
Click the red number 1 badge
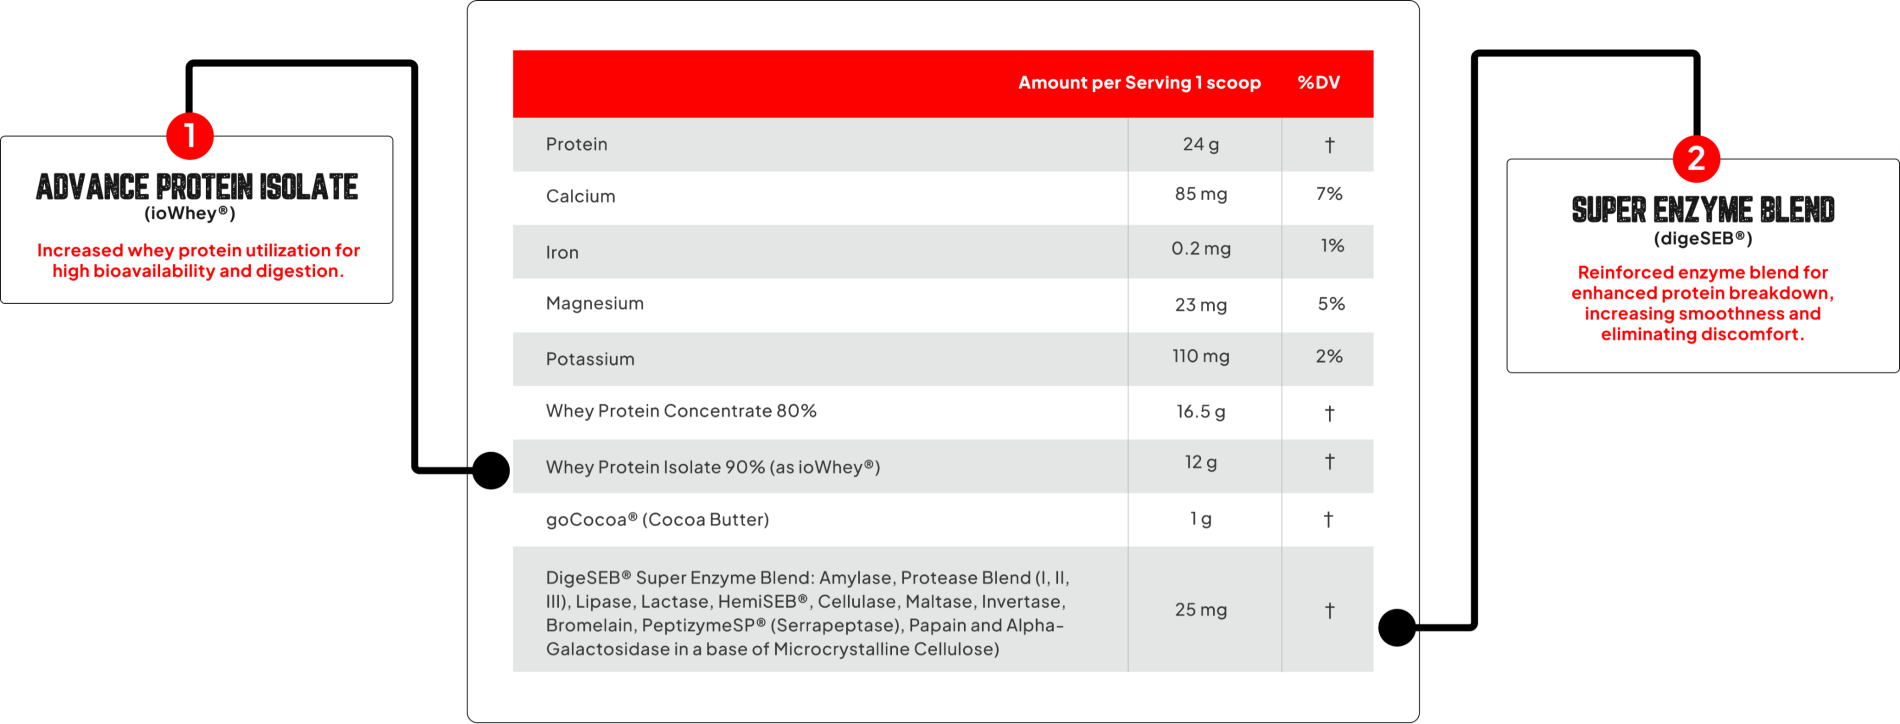click(190, 135)
